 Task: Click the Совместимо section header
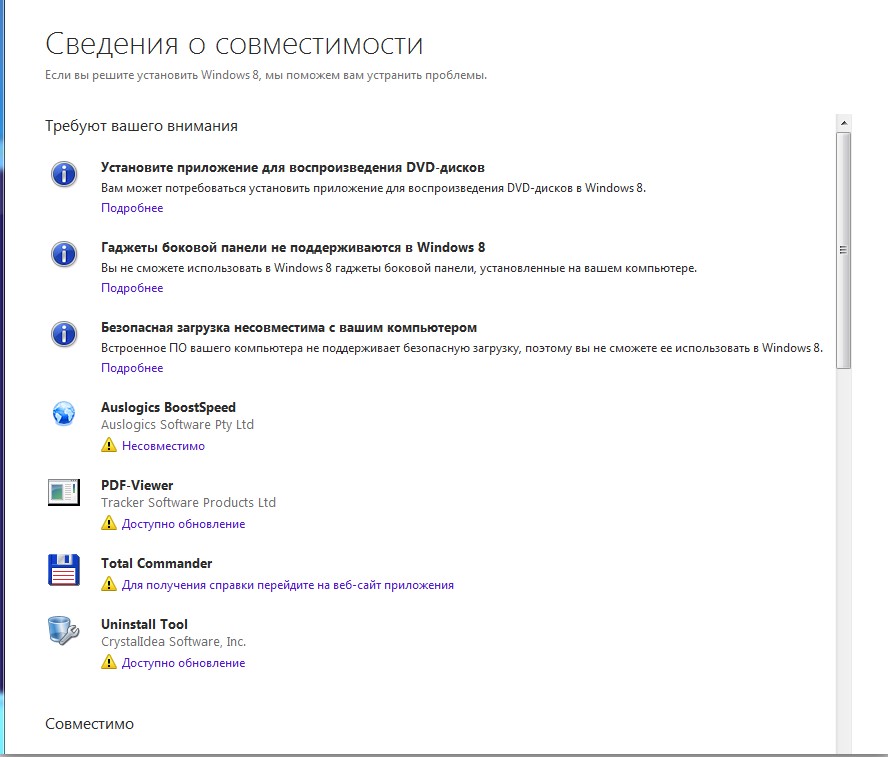pyautogui.click(x=89, y=724)
